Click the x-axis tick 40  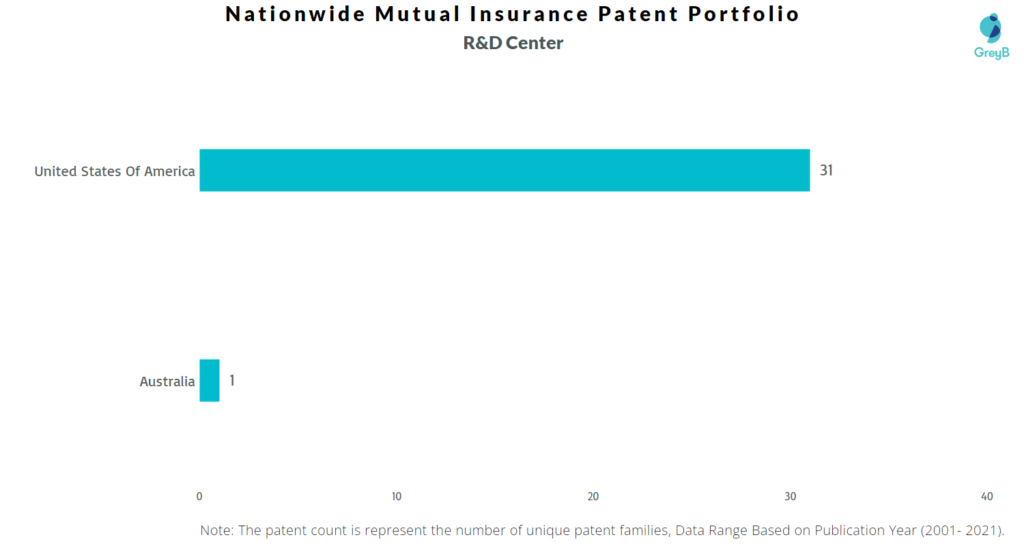tap(987, 496)
